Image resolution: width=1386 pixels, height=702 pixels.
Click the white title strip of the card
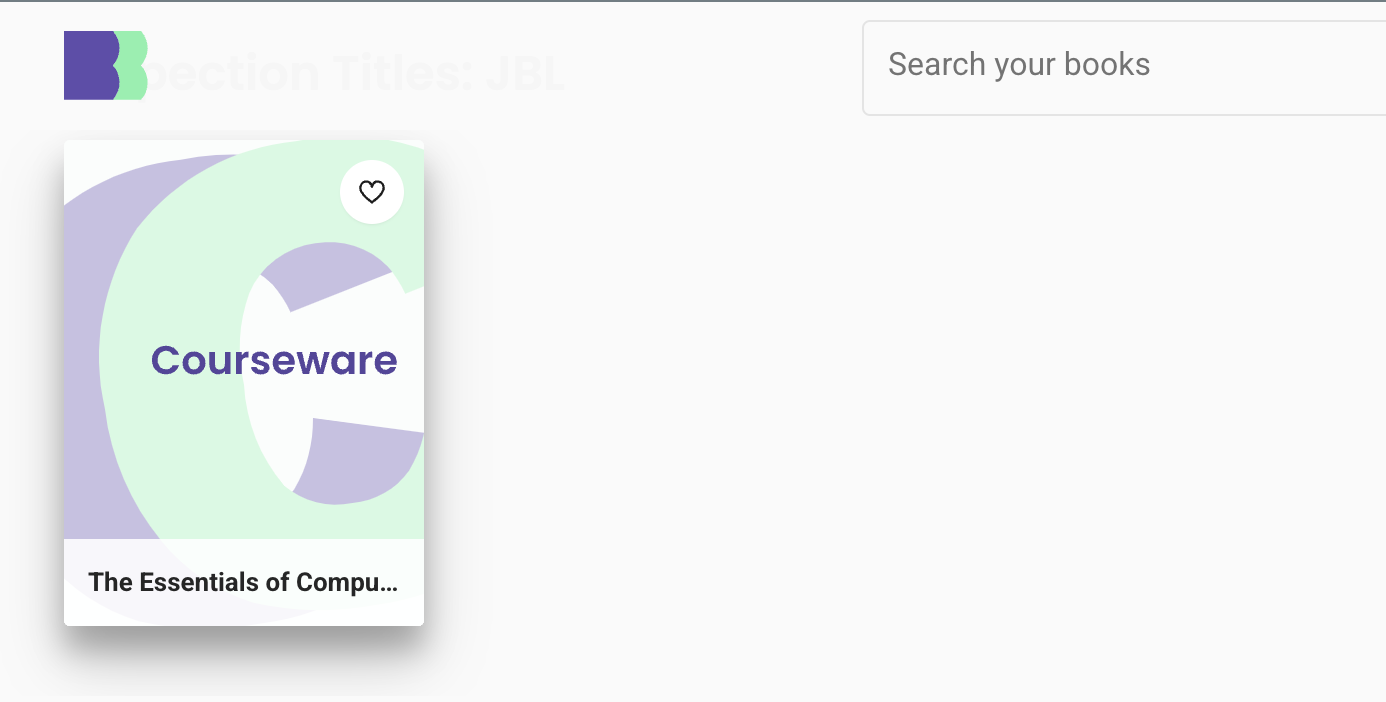(244, 582)
